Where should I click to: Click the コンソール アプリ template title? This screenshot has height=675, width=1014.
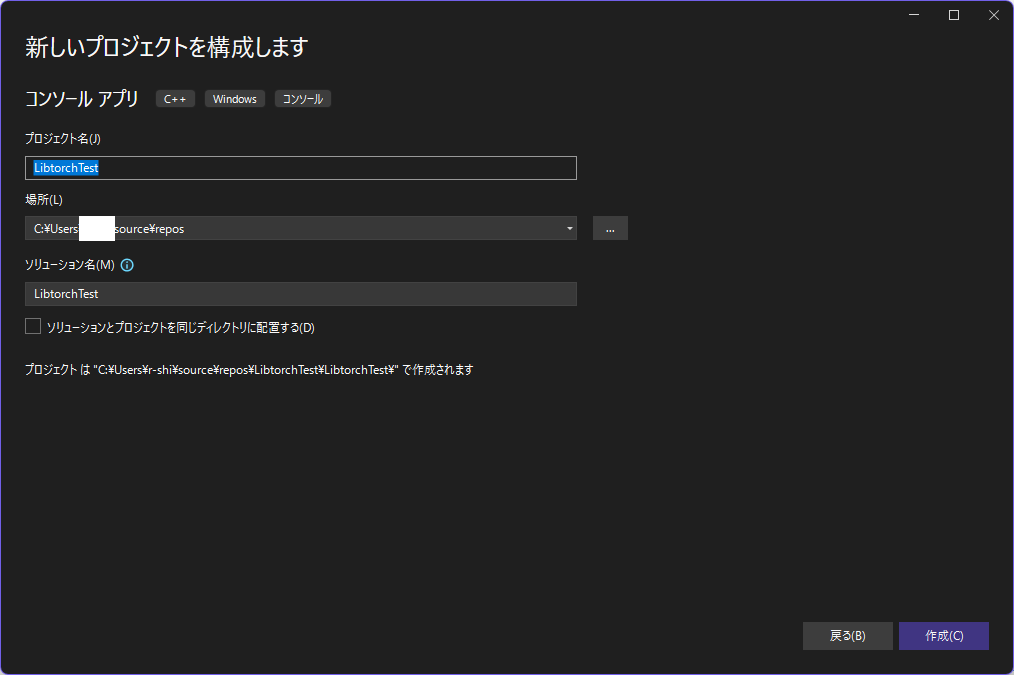tap(81, 98)
